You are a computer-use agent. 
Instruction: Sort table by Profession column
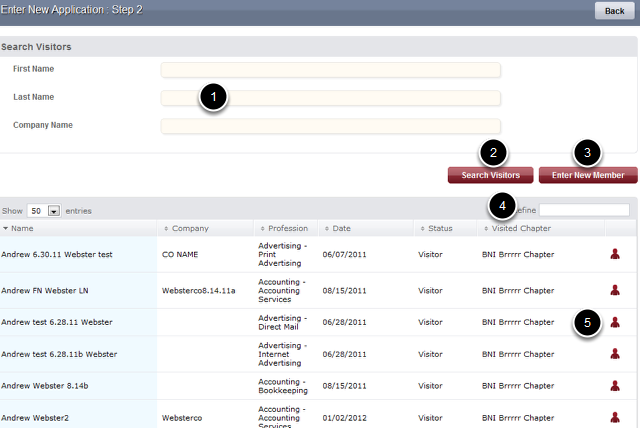coord(285,228)
